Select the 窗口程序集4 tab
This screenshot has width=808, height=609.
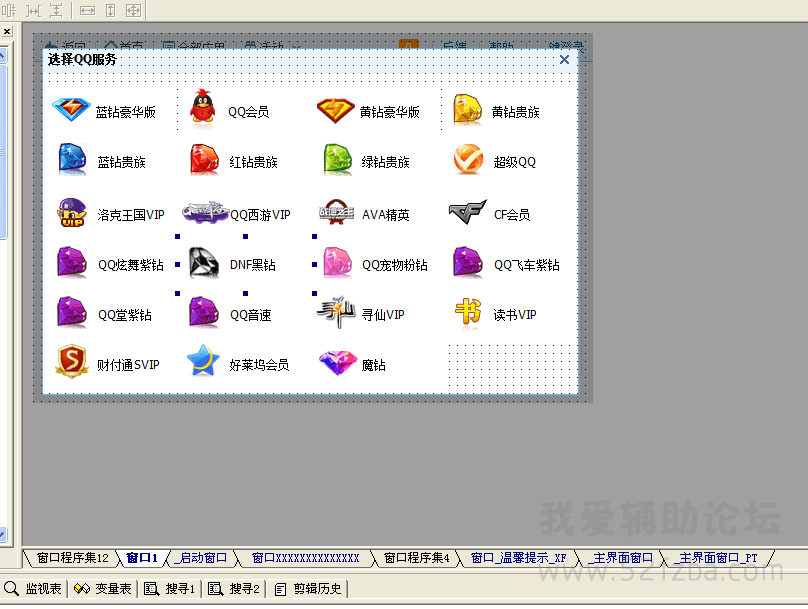pyautogui.click(x=416, y=558)
